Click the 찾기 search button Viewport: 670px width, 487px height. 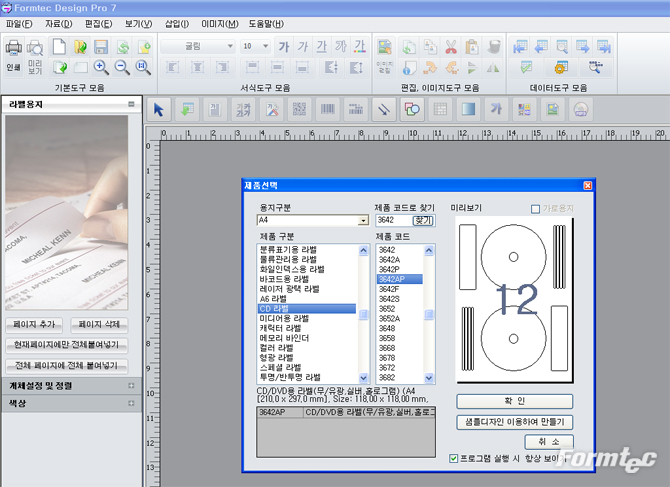[423, 220]
